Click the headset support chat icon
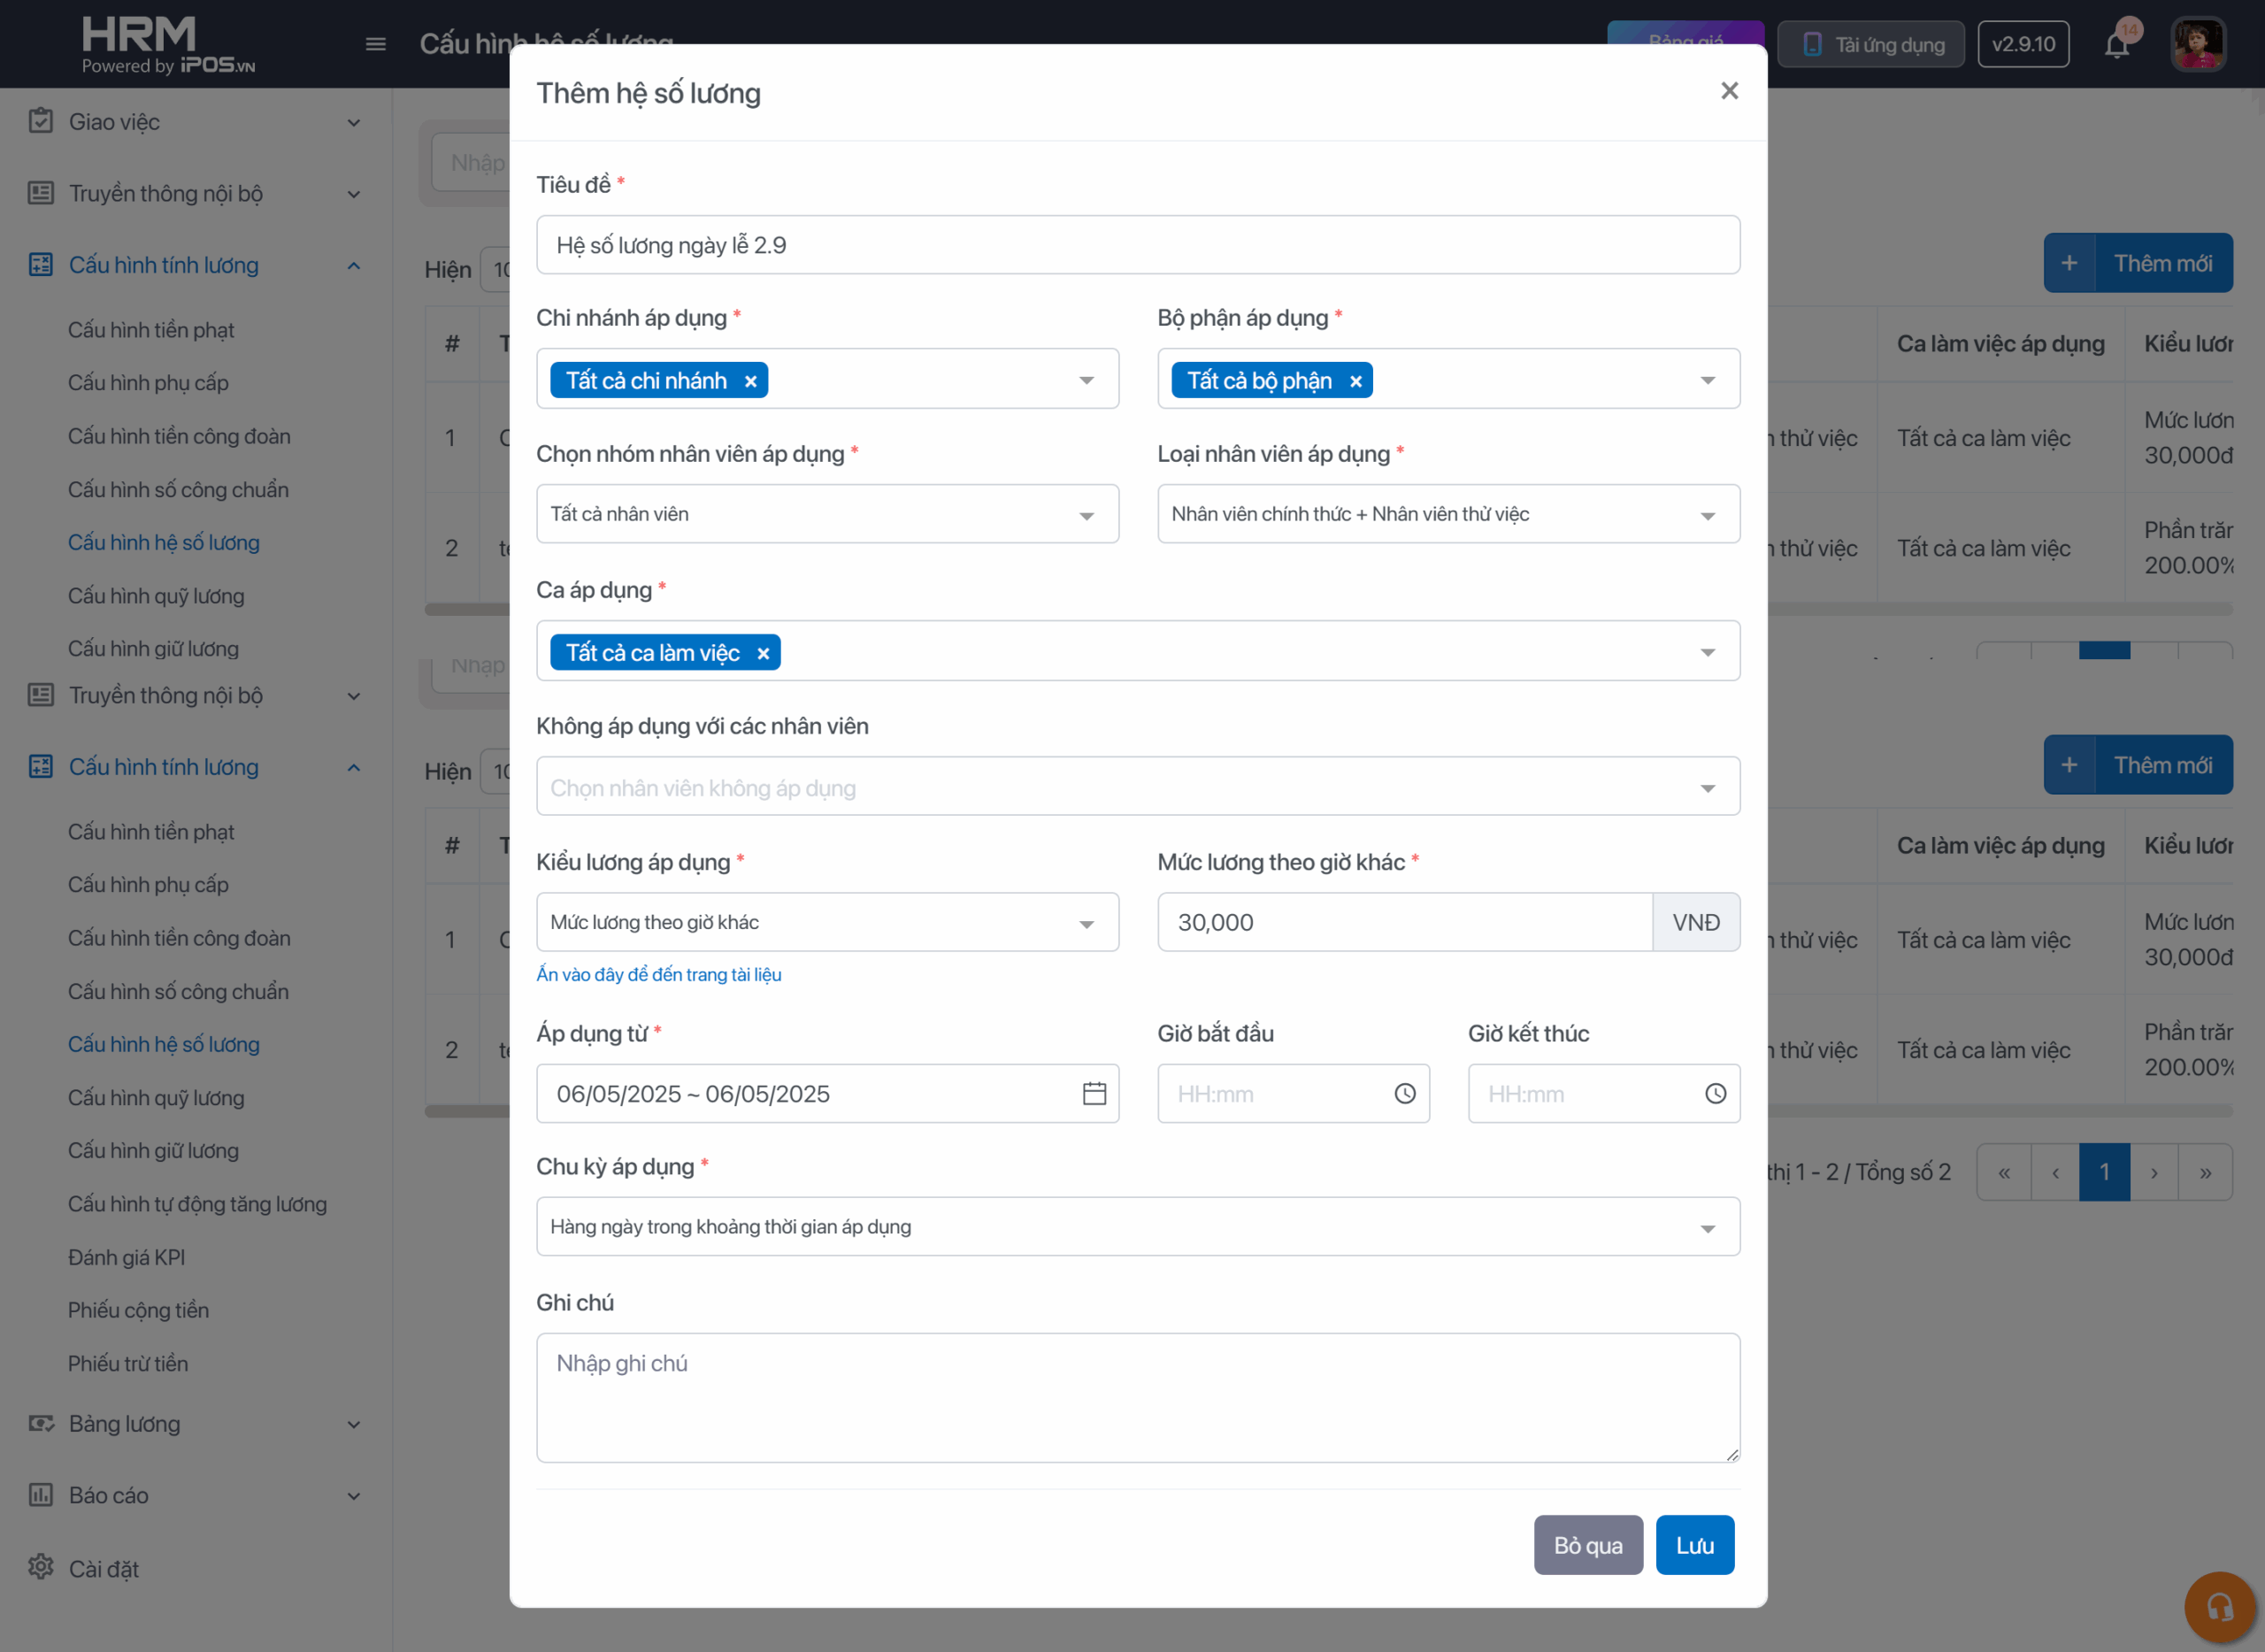Image resolution: width=2265 pixels, height=1652 pixels. point(2219,1607)
